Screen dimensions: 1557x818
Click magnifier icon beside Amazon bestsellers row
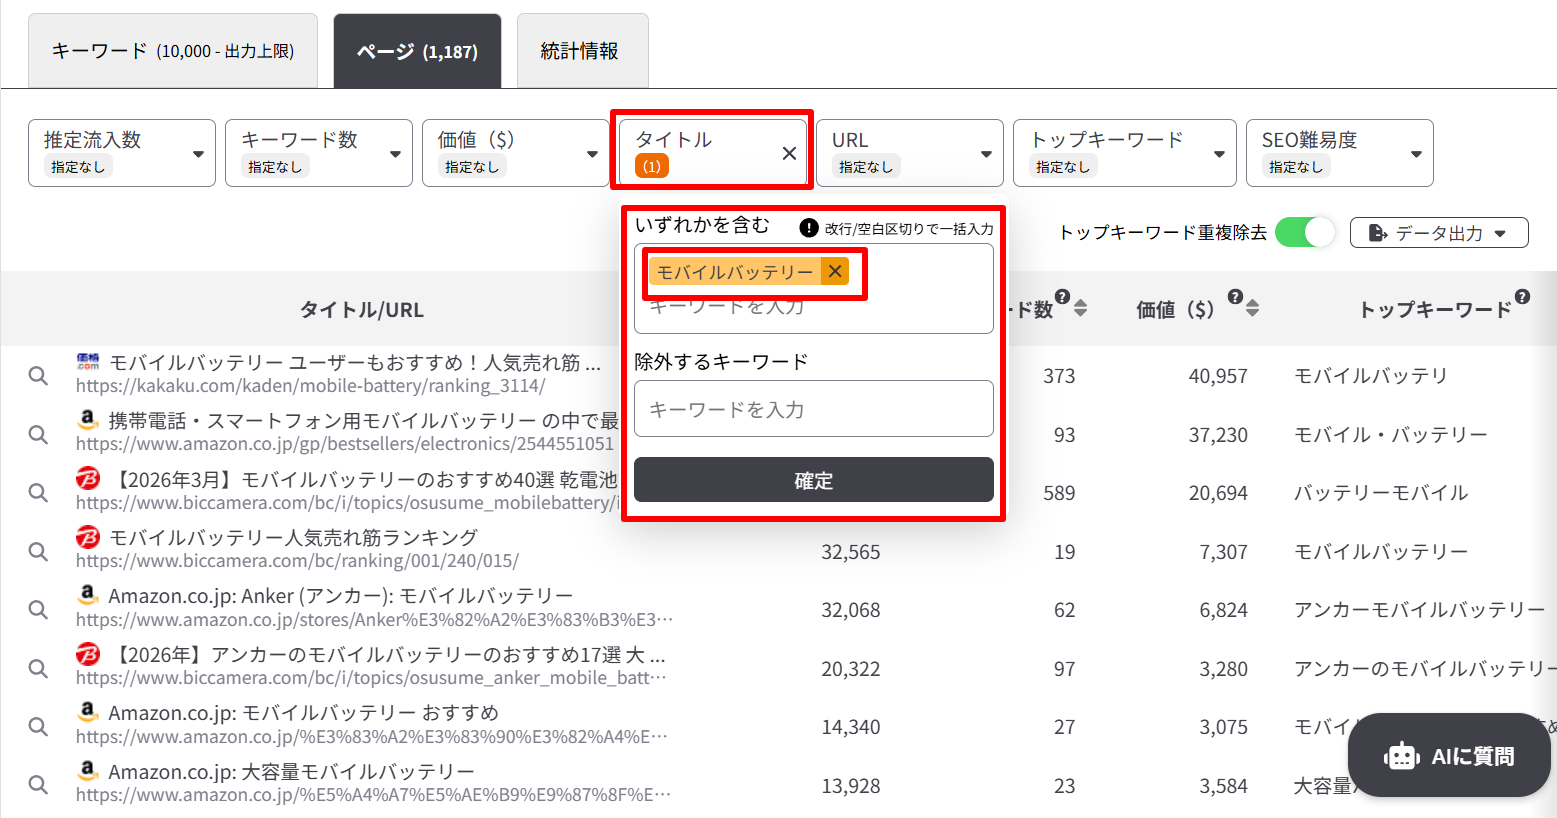38,434
